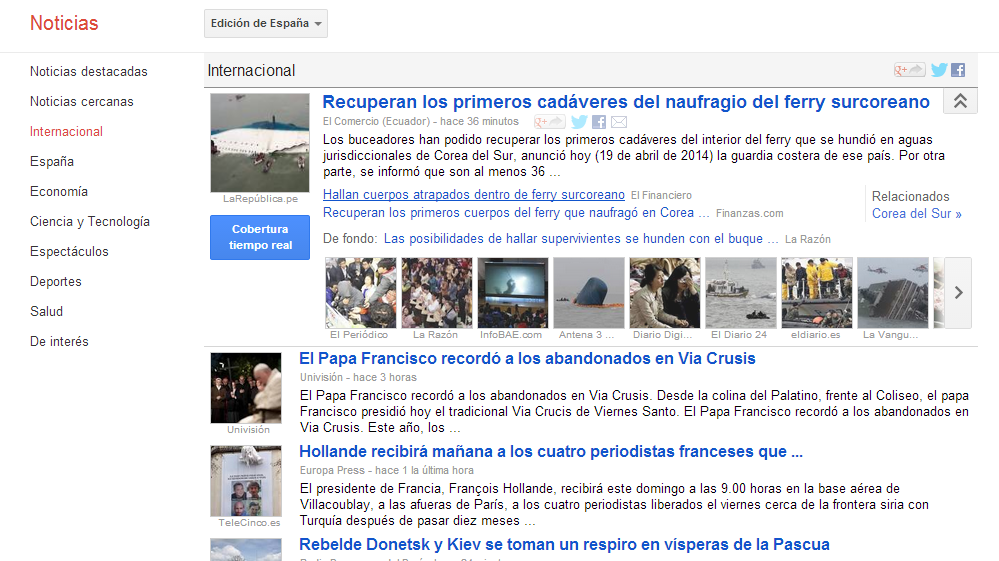The height and width of the screenshot is (561, 999).
Task: Share Internacional section on Facebook
Action: [958, 70]
